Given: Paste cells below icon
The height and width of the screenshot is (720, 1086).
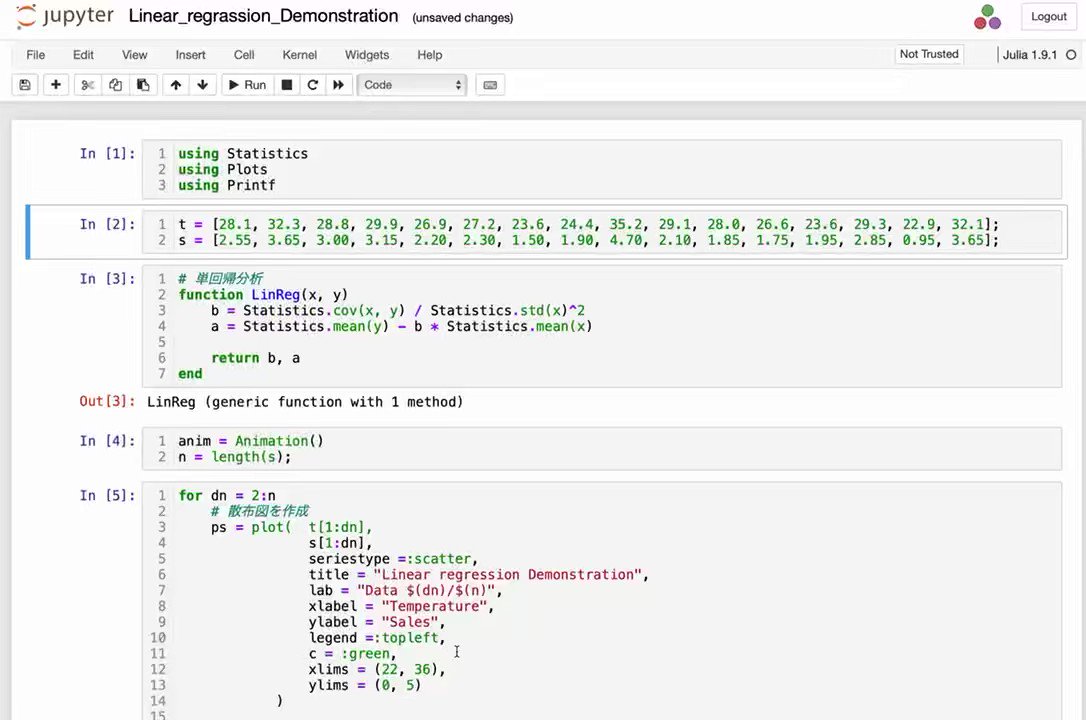Looking at the screenshot, I should click(143, 84).
